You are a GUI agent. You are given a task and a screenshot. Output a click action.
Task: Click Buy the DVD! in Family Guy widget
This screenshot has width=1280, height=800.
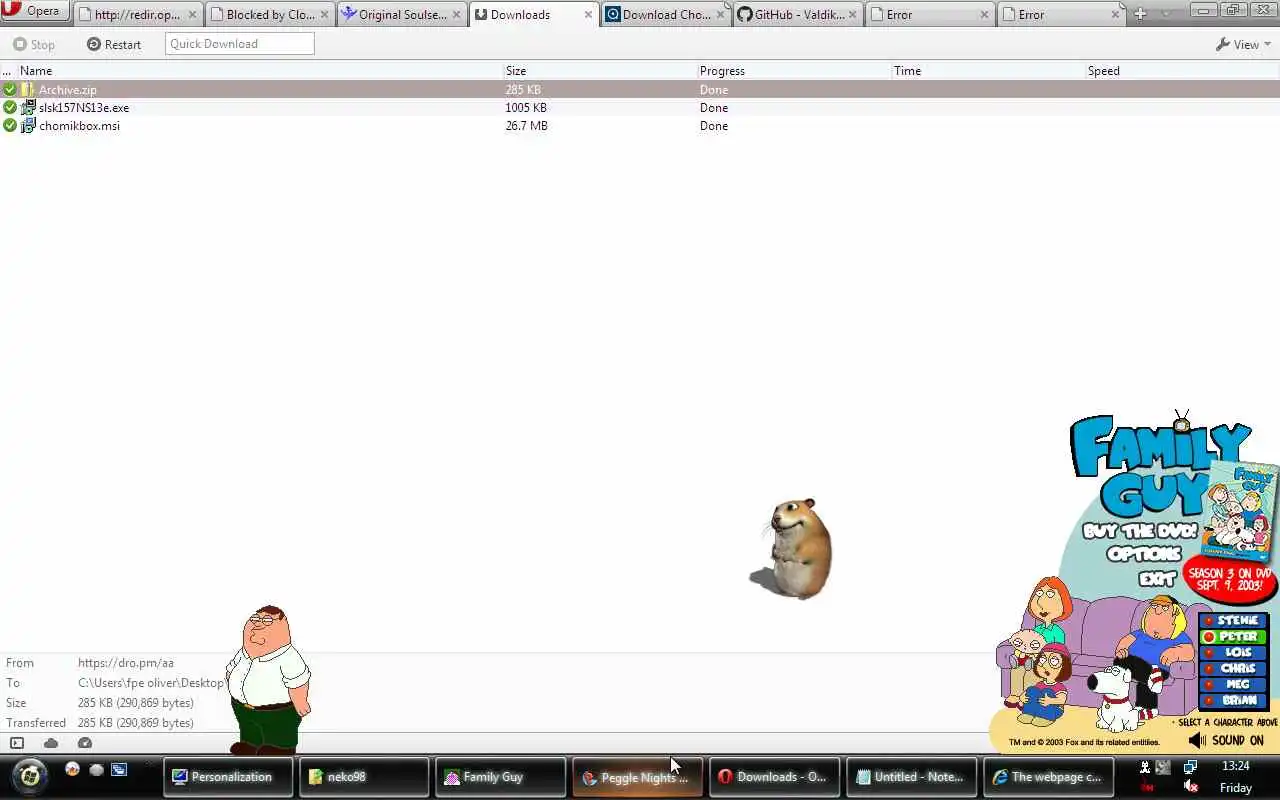1139,531
